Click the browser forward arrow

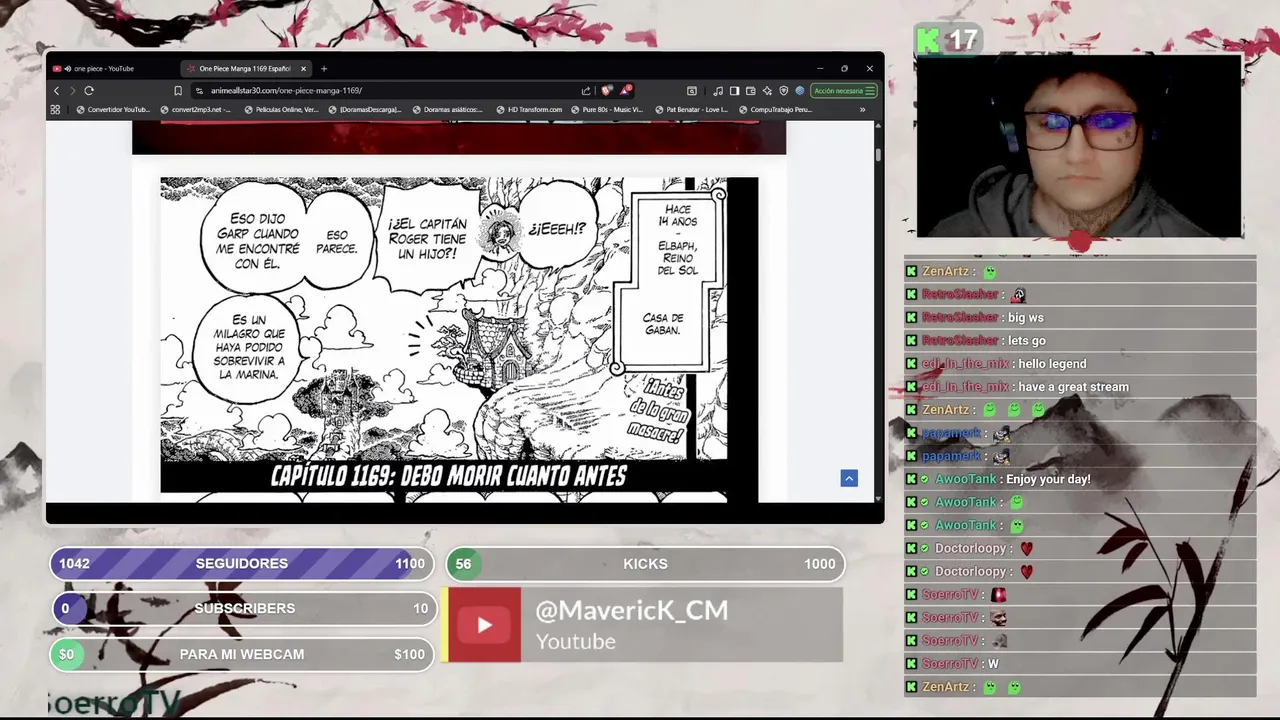tap(72, 91)
